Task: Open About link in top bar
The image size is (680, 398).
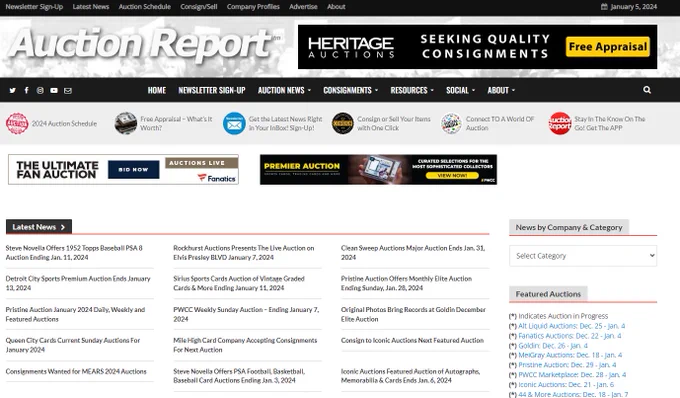Action: (x=336, y=7)
